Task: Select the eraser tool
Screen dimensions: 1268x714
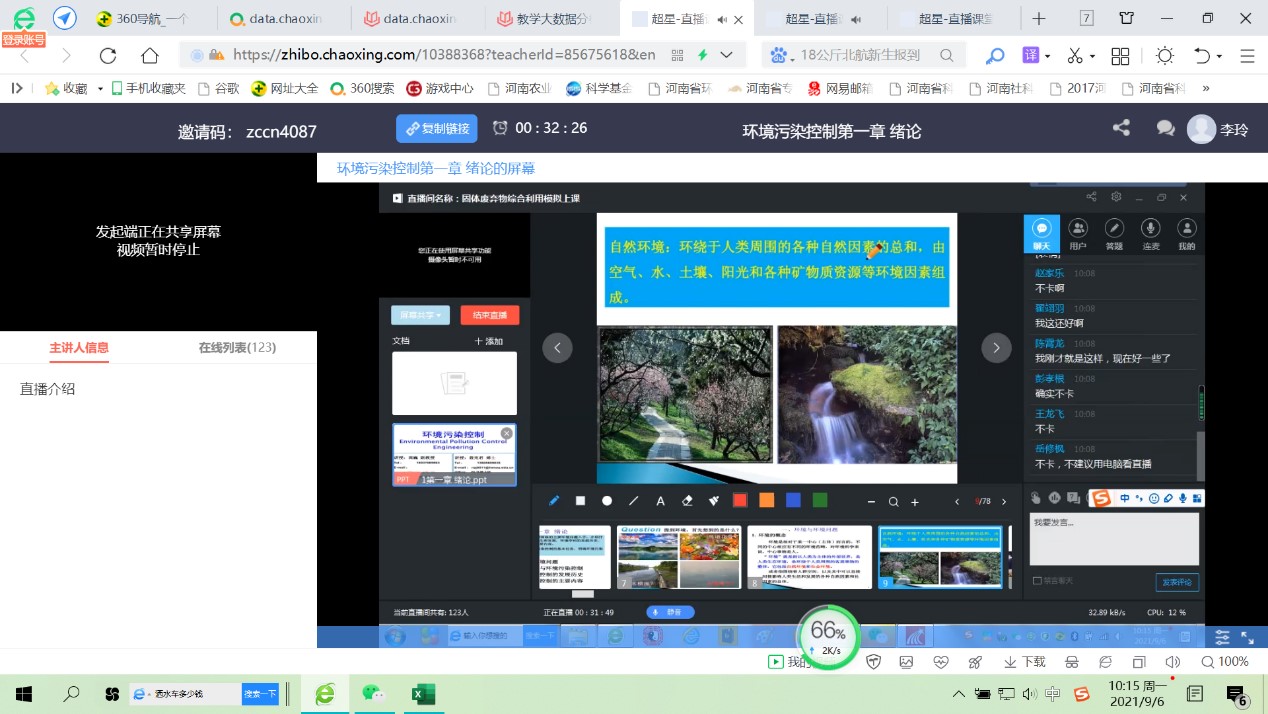Action: (687, 501)
